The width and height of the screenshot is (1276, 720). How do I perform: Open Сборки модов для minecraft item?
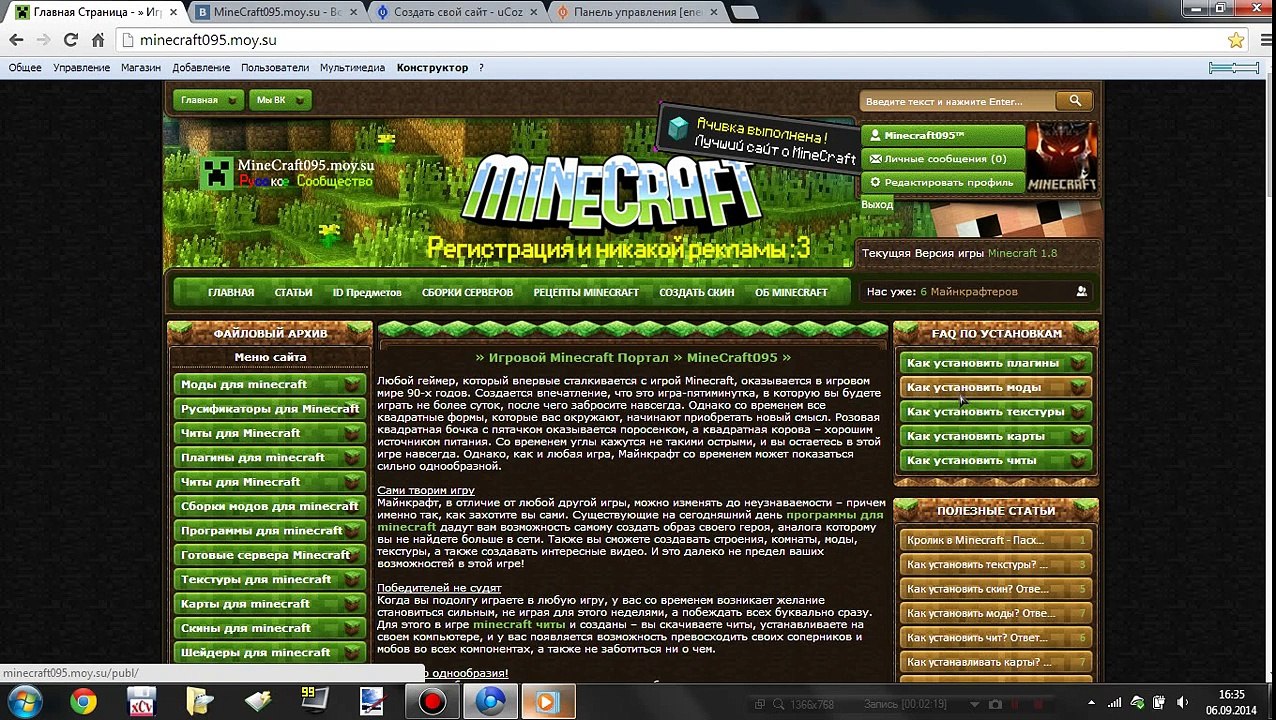pyautogui.click(x=270, y=506)
